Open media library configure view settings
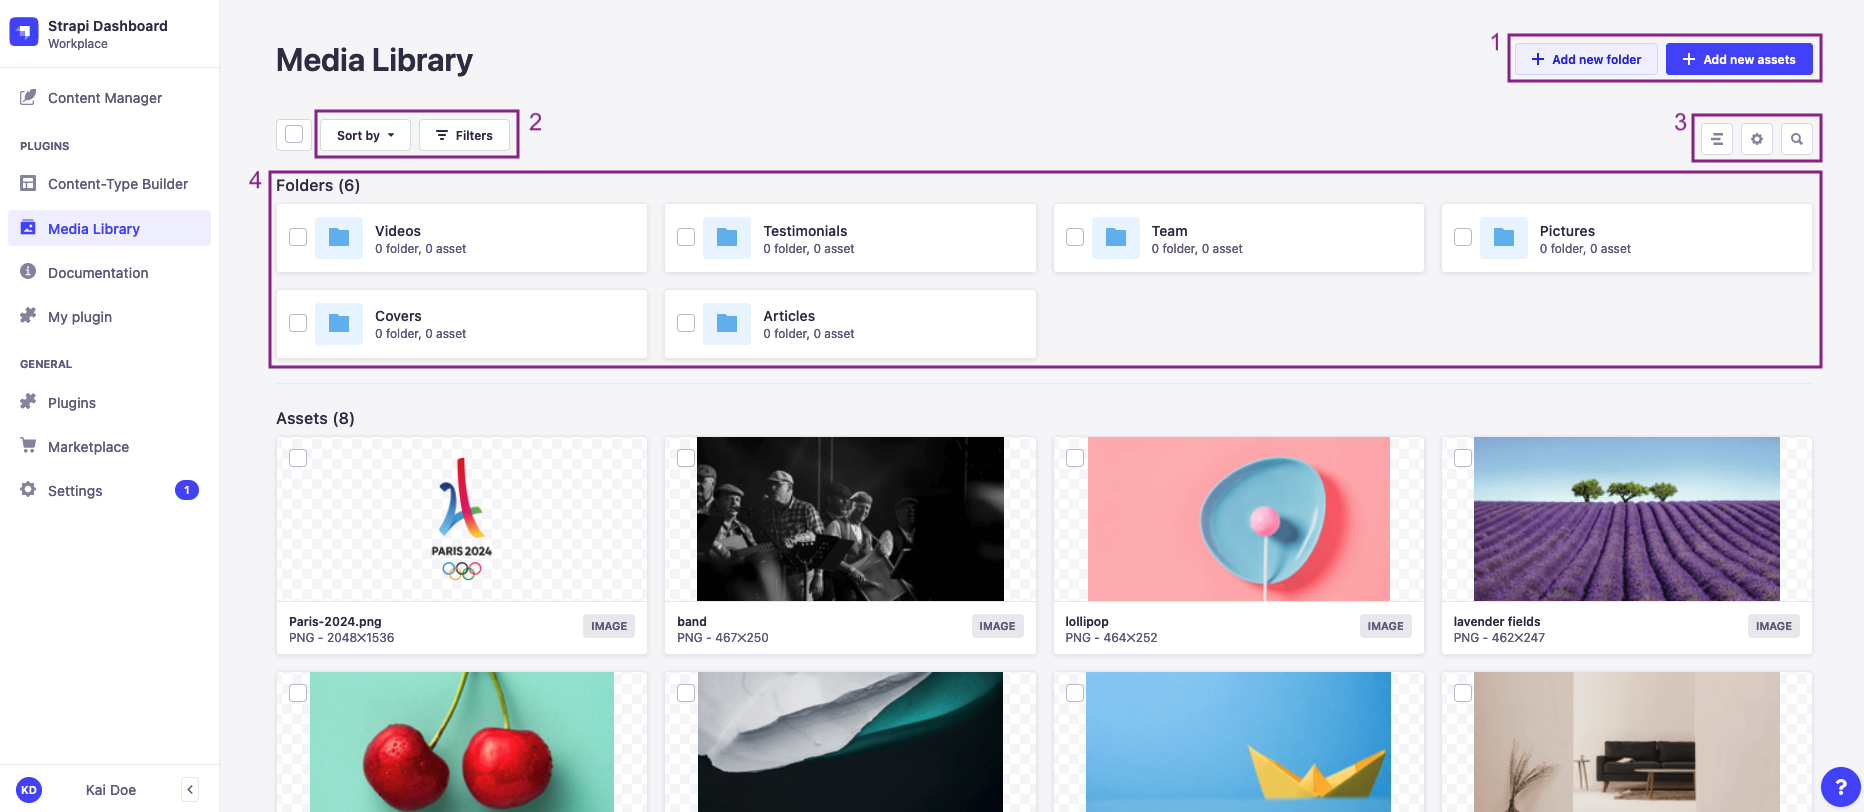Viewport: 1864px width, 812px height. click(x=1757, y=139)
